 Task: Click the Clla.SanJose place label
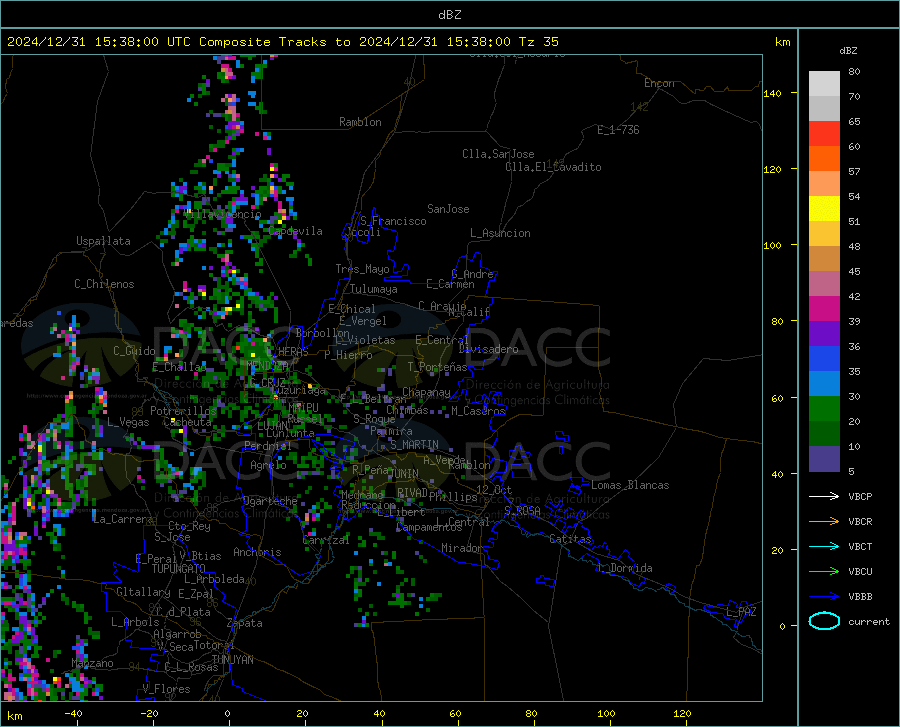pos(498,154)
